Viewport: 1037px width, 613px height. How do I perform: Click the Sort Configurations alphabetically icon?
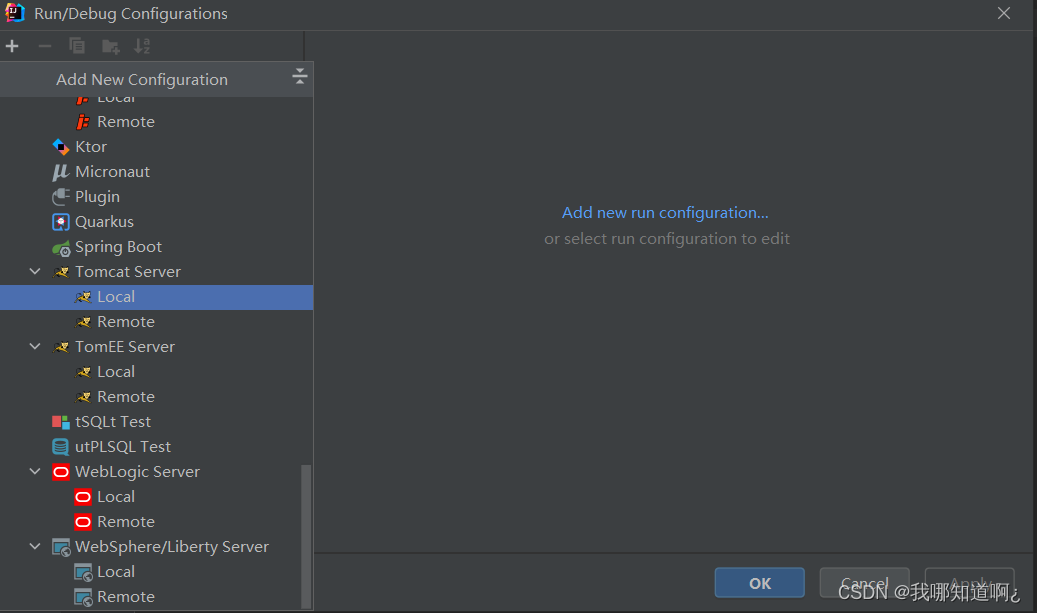(x=142, y=46)
